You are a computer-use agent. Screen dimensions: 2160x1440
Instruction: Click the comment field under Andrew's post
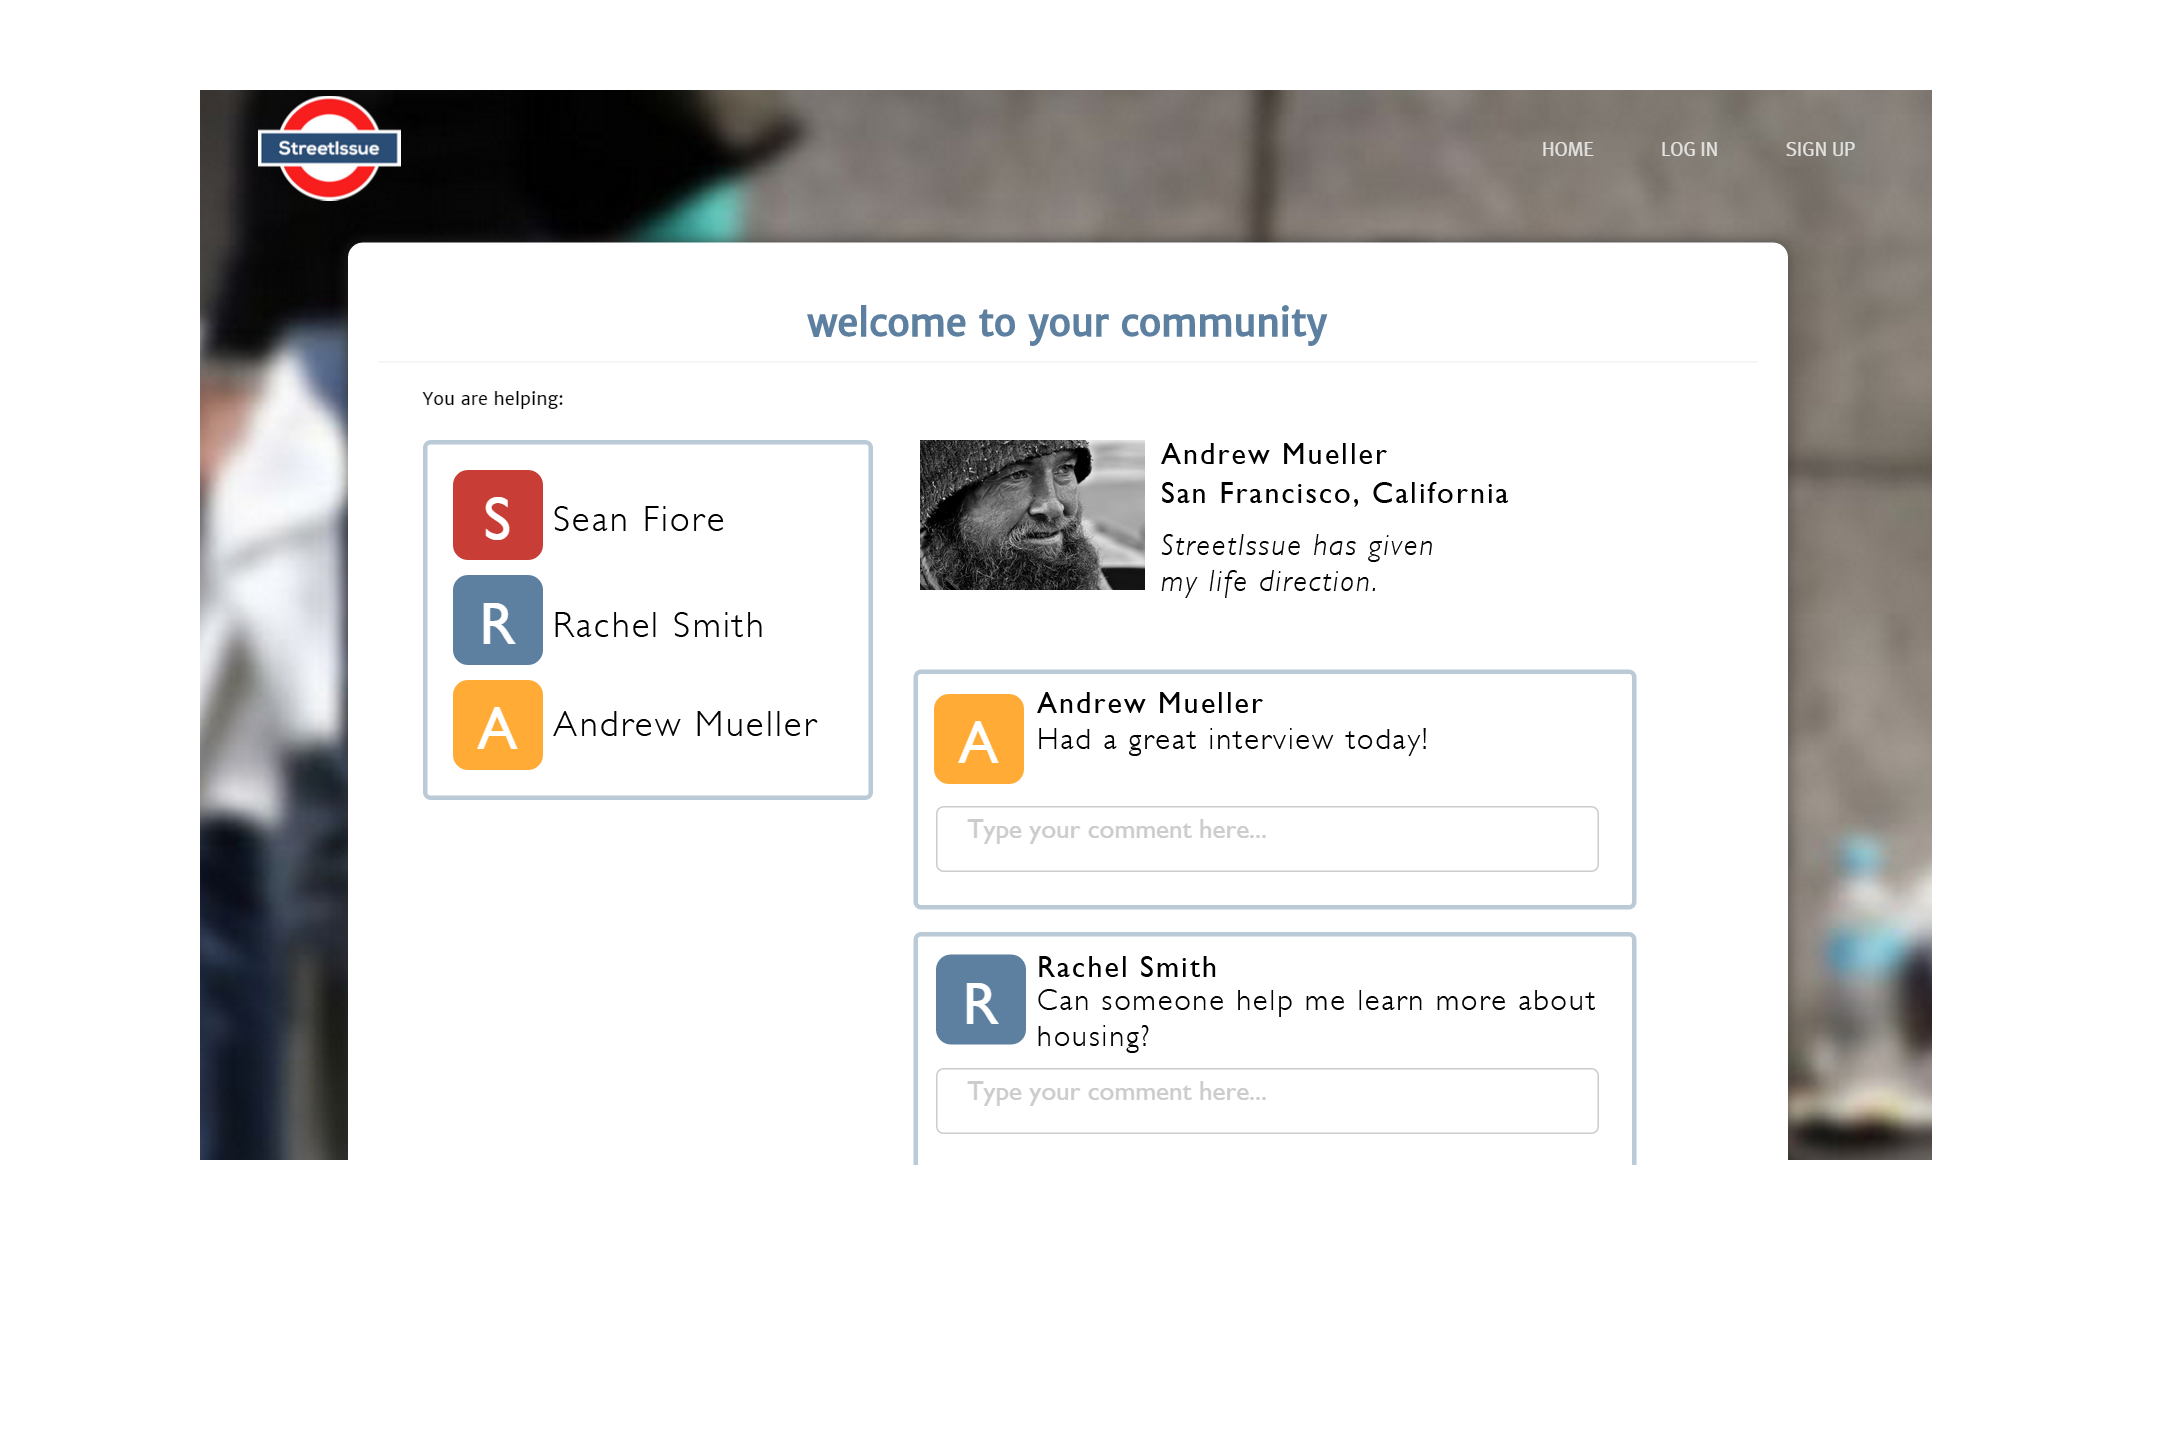[x=1266, y=838]
